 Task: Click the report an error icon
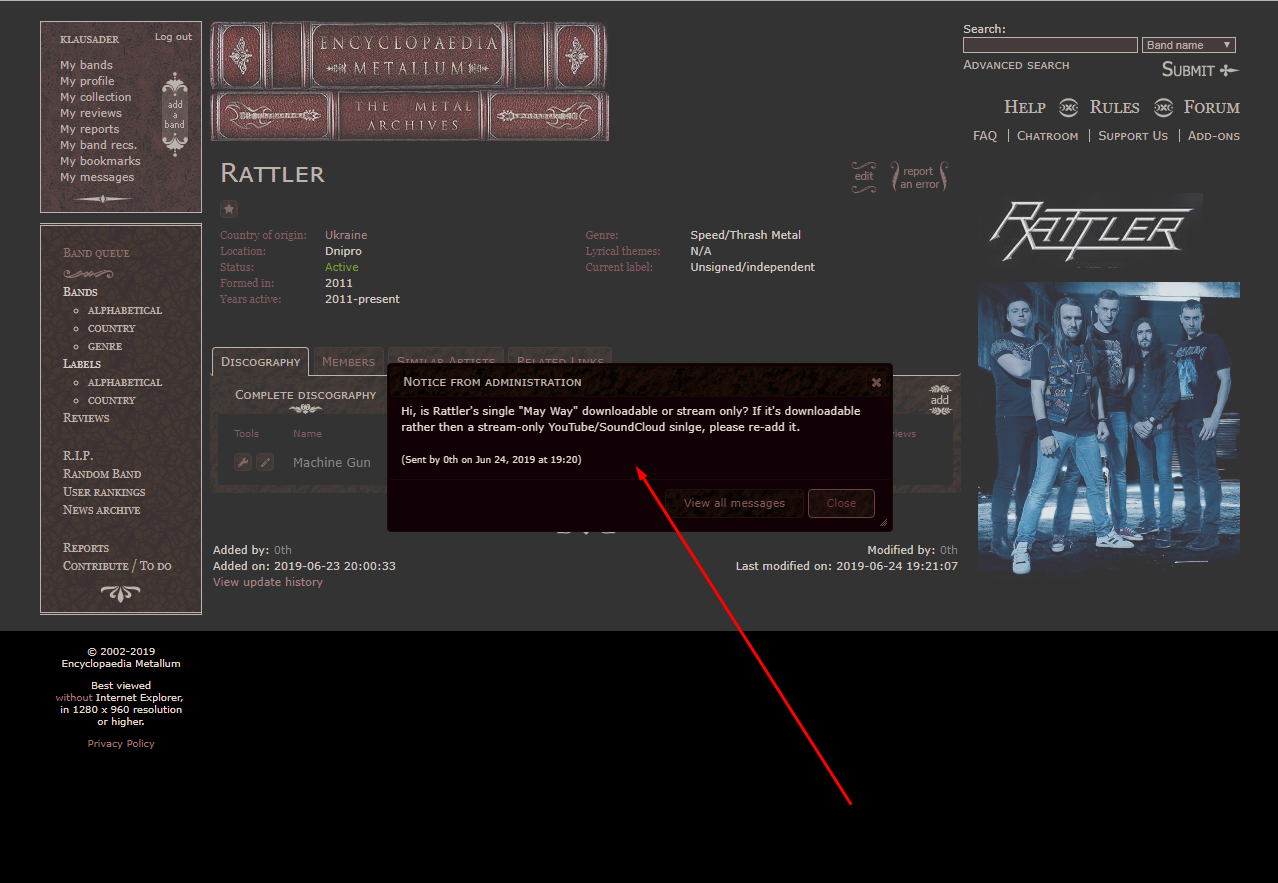tap(918, 177)
